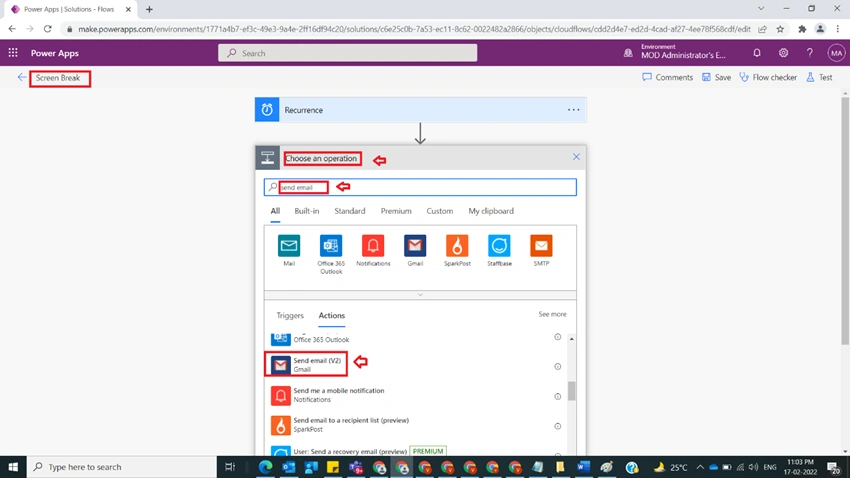Switch to the Custom tab
Image resolution: width=850 pixels, height=478 pixels.
[440, 211]
